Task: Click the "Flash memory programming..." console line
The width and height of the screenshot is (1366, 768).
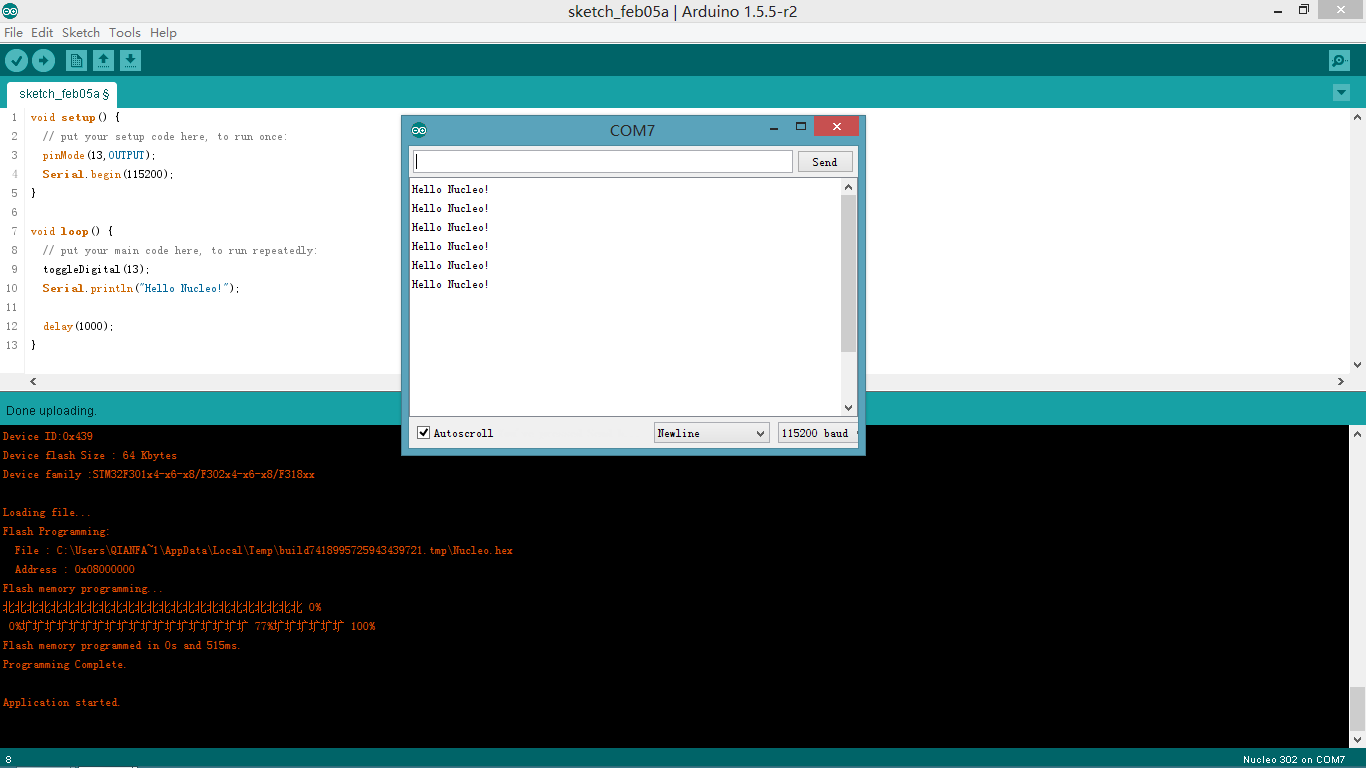Action: [82, 588]
